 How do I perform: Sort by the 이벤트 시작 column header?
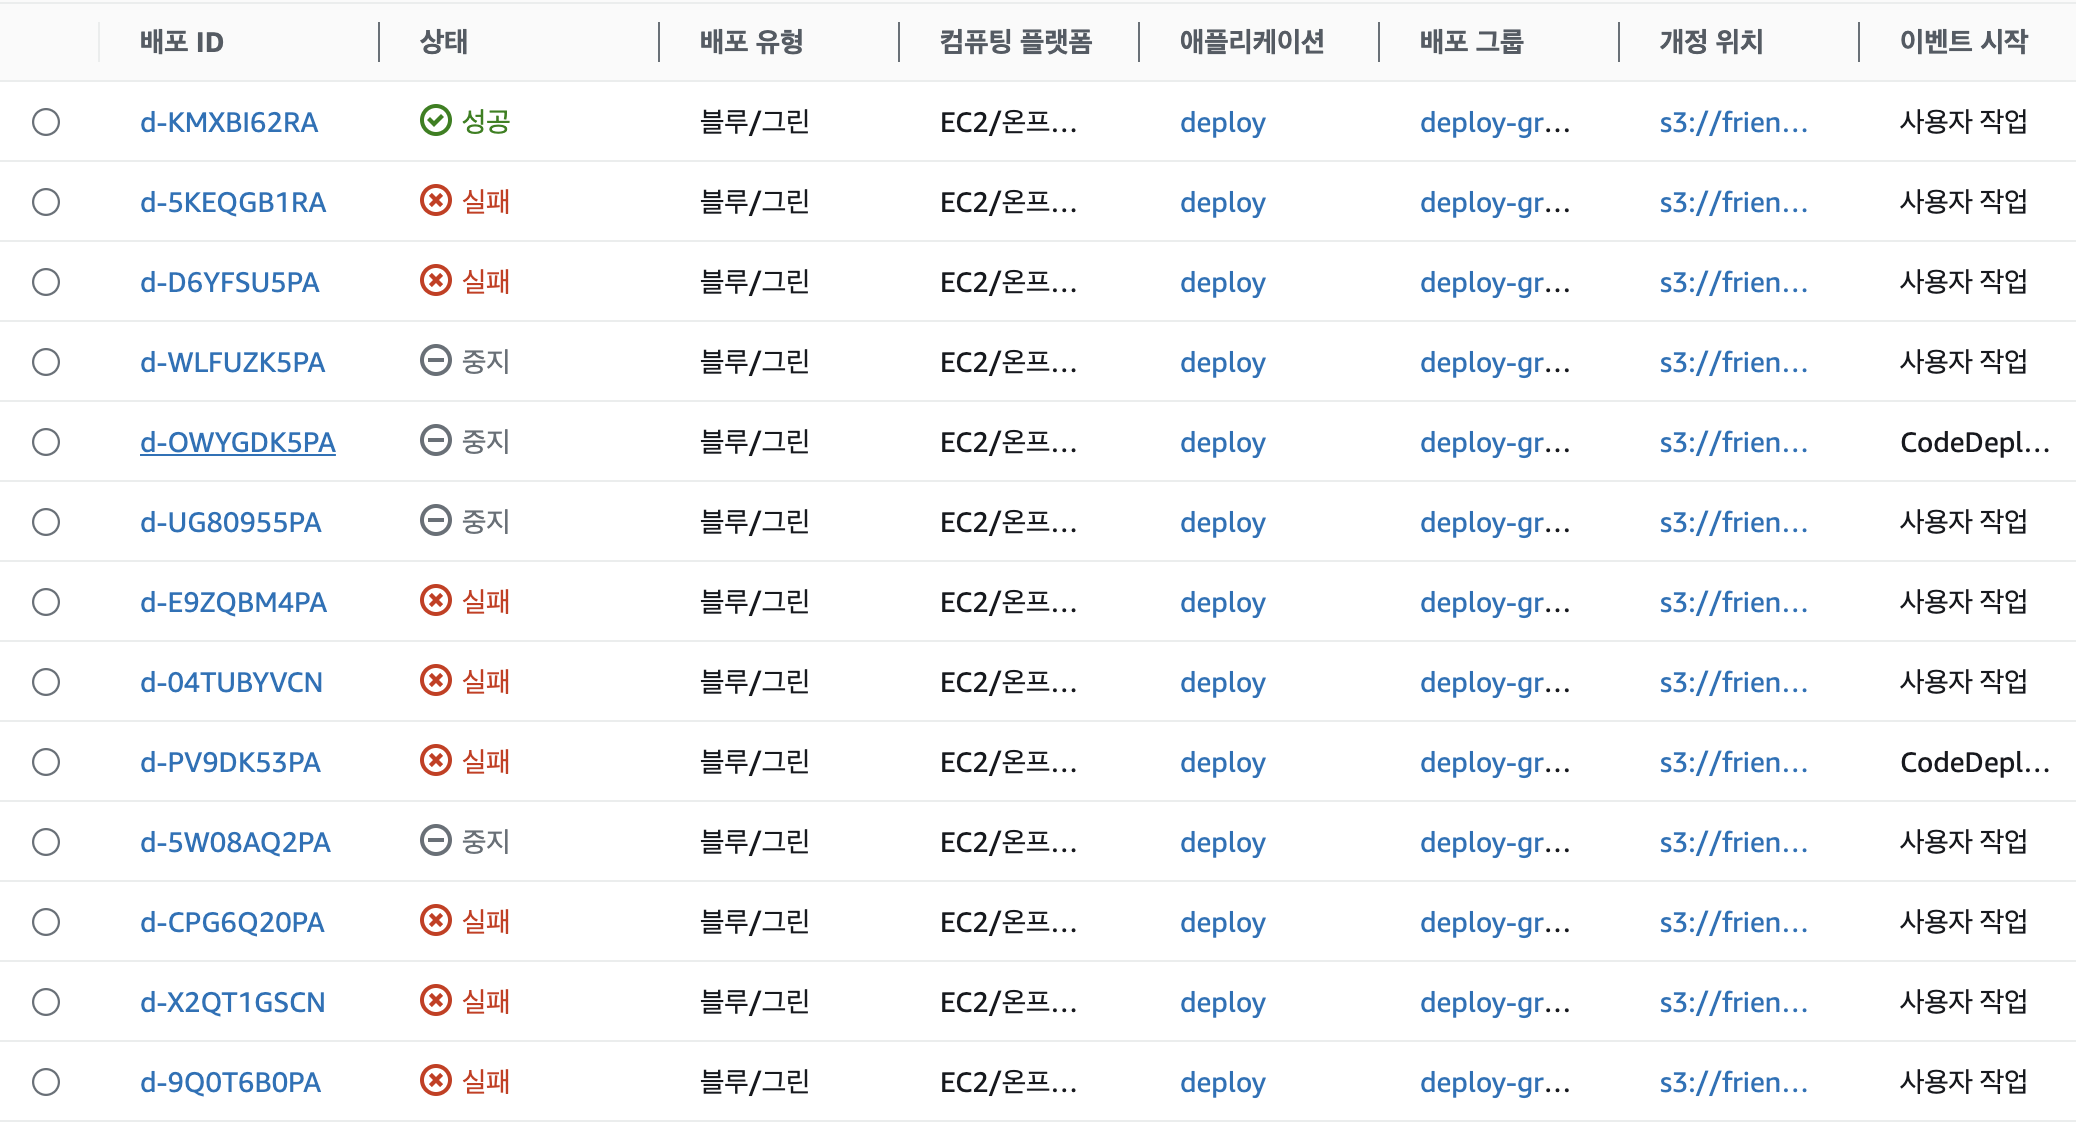[x=1963, y=42]
